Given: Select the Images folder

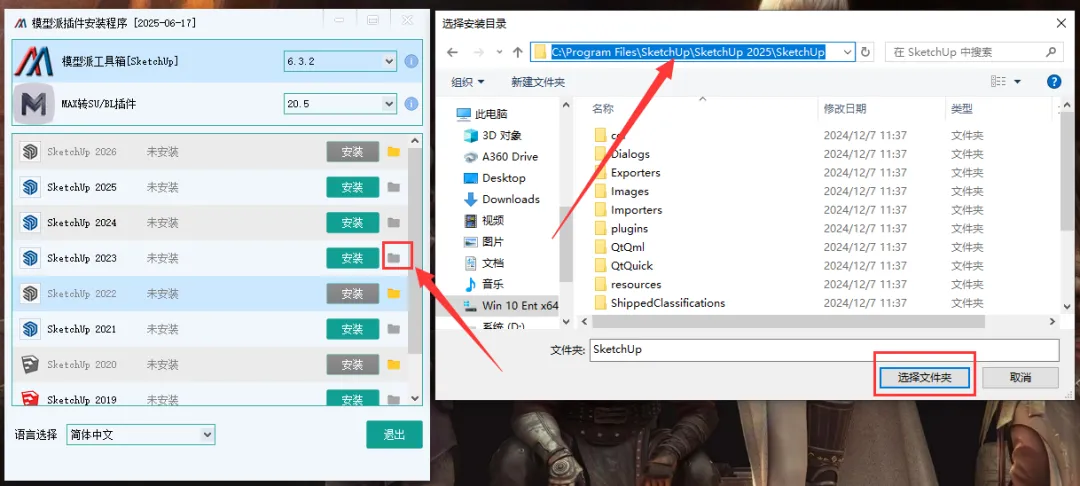Looking at the screenshot, I should [x=621, y=191].
